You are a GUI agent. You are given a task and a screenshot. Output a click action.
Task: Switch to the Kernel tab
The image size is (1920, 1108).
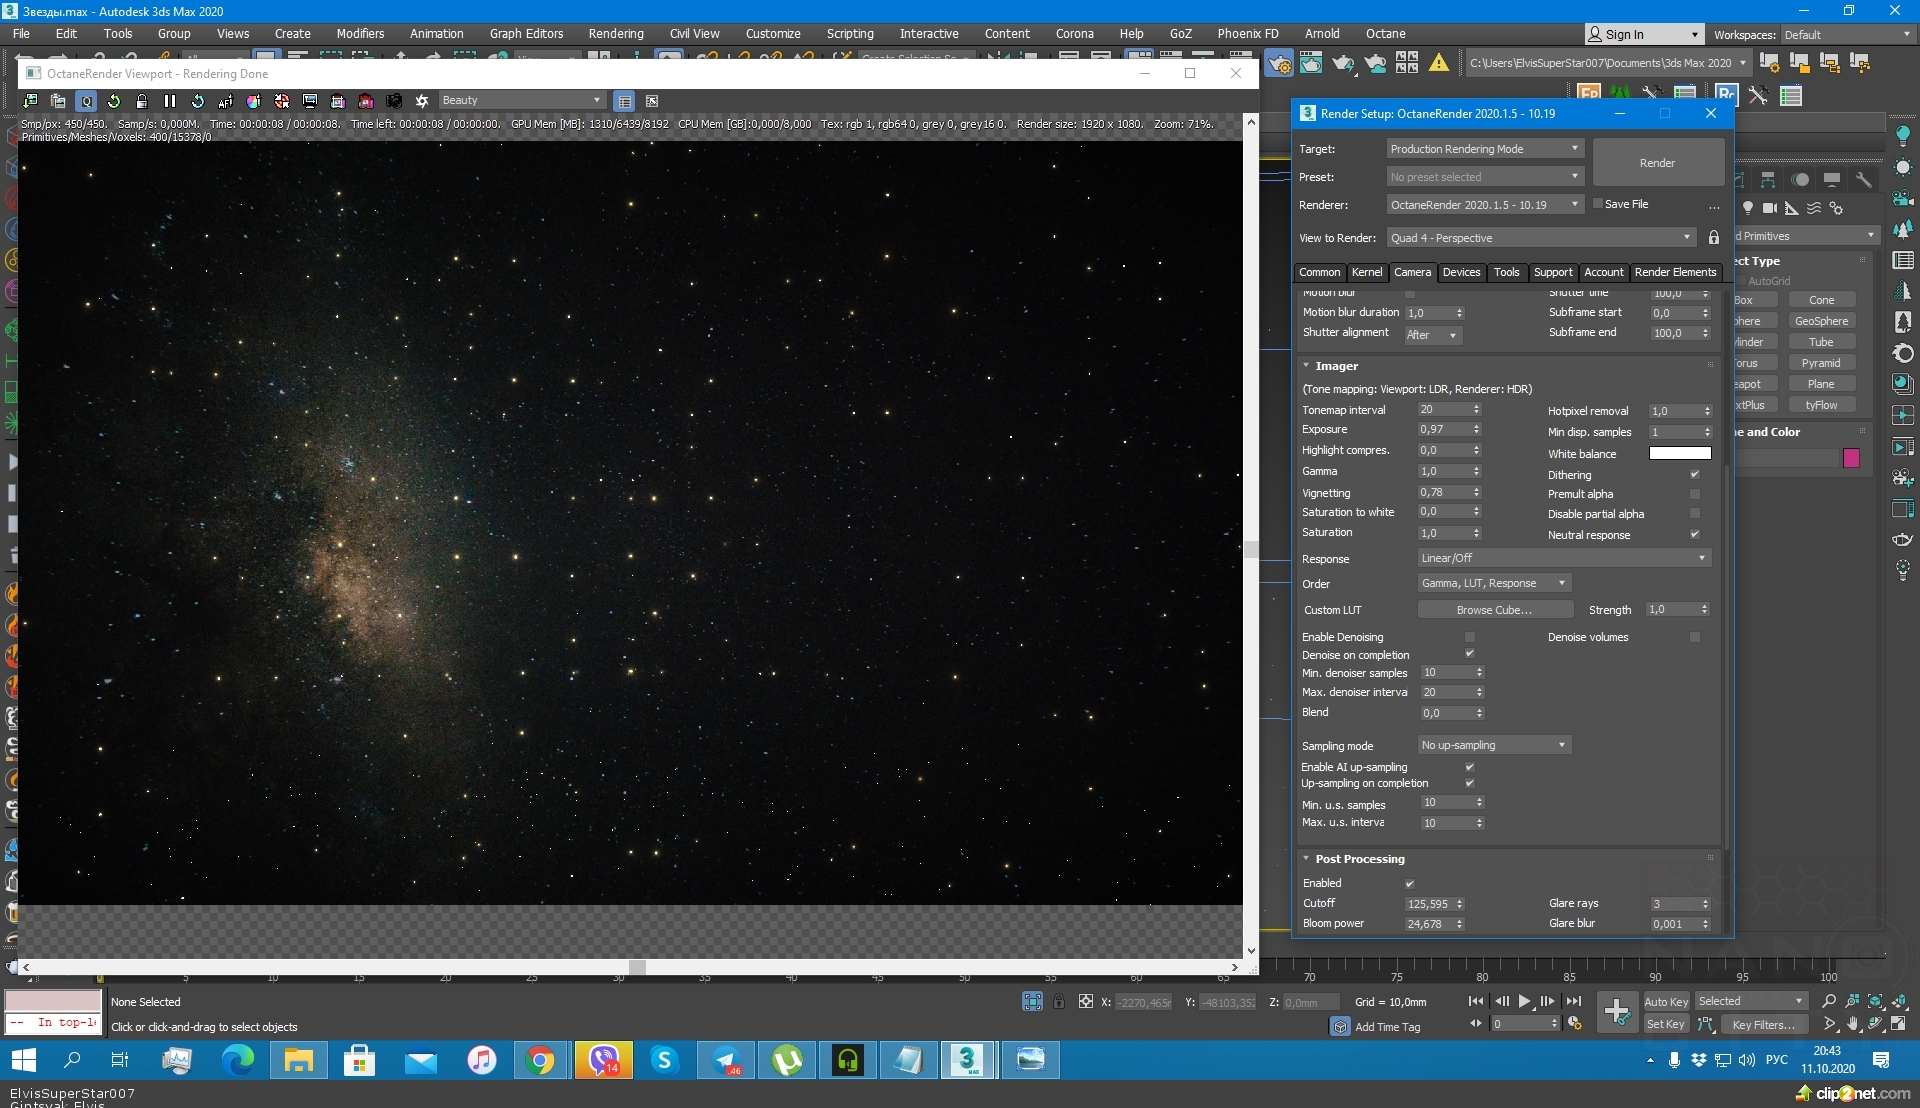(x=1366, y=272)
